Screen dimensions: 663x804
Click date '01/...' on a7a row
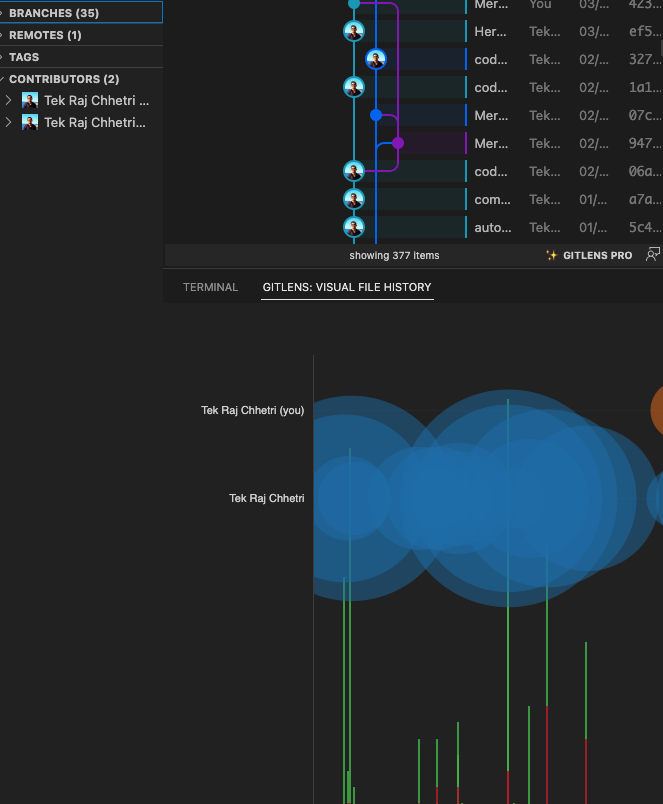593,199
